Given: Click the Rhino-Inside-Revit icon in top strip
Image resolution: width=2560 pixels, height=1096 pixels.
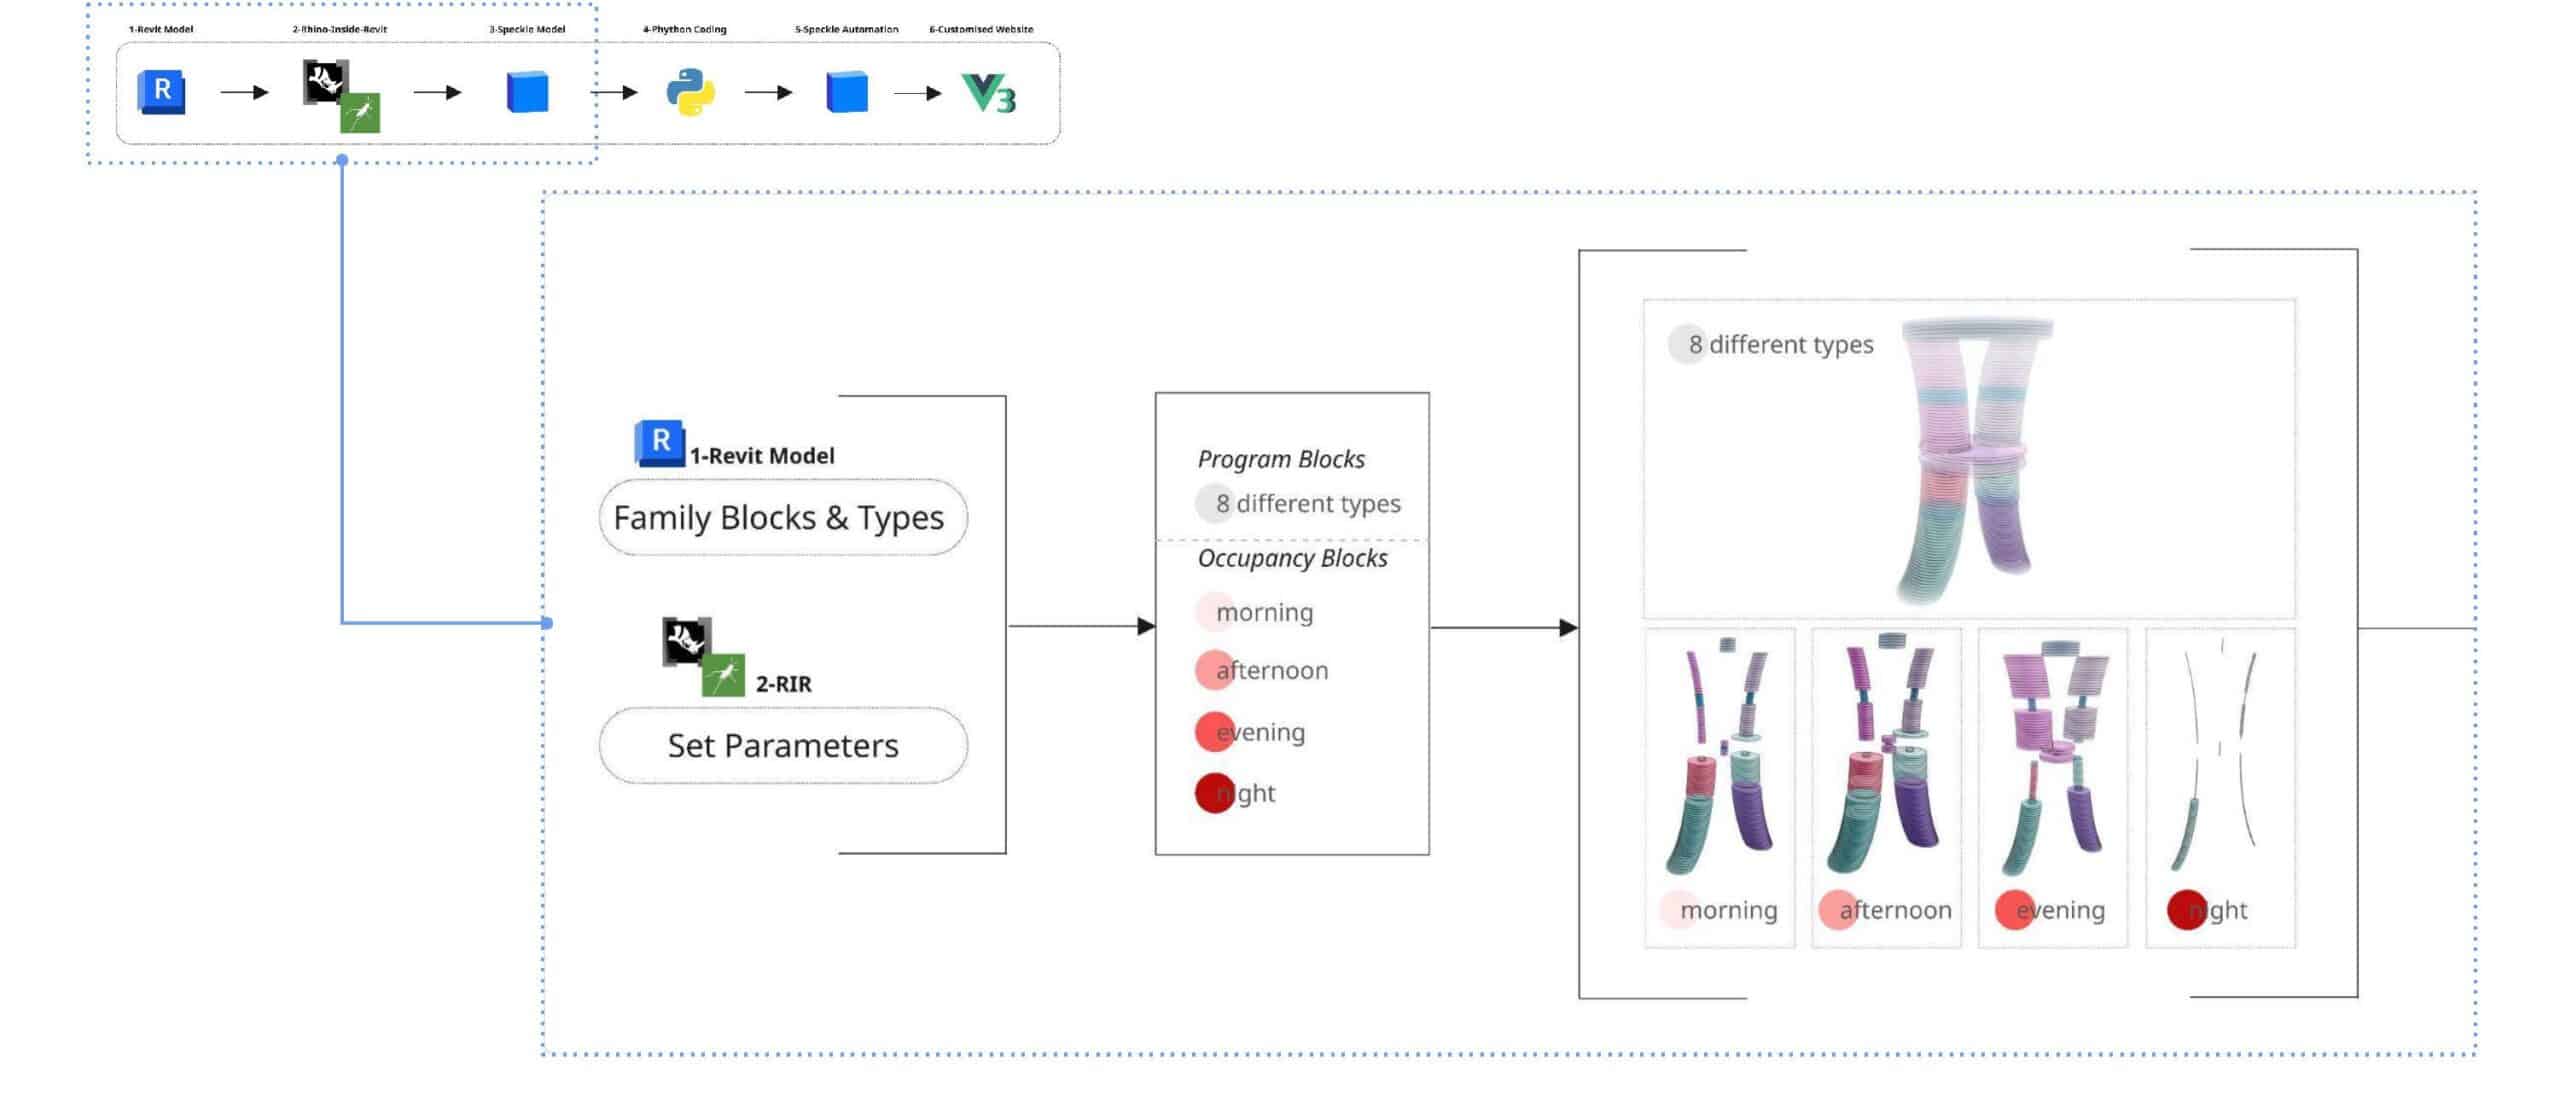Looking at the screenshot, I should (341, 96).
